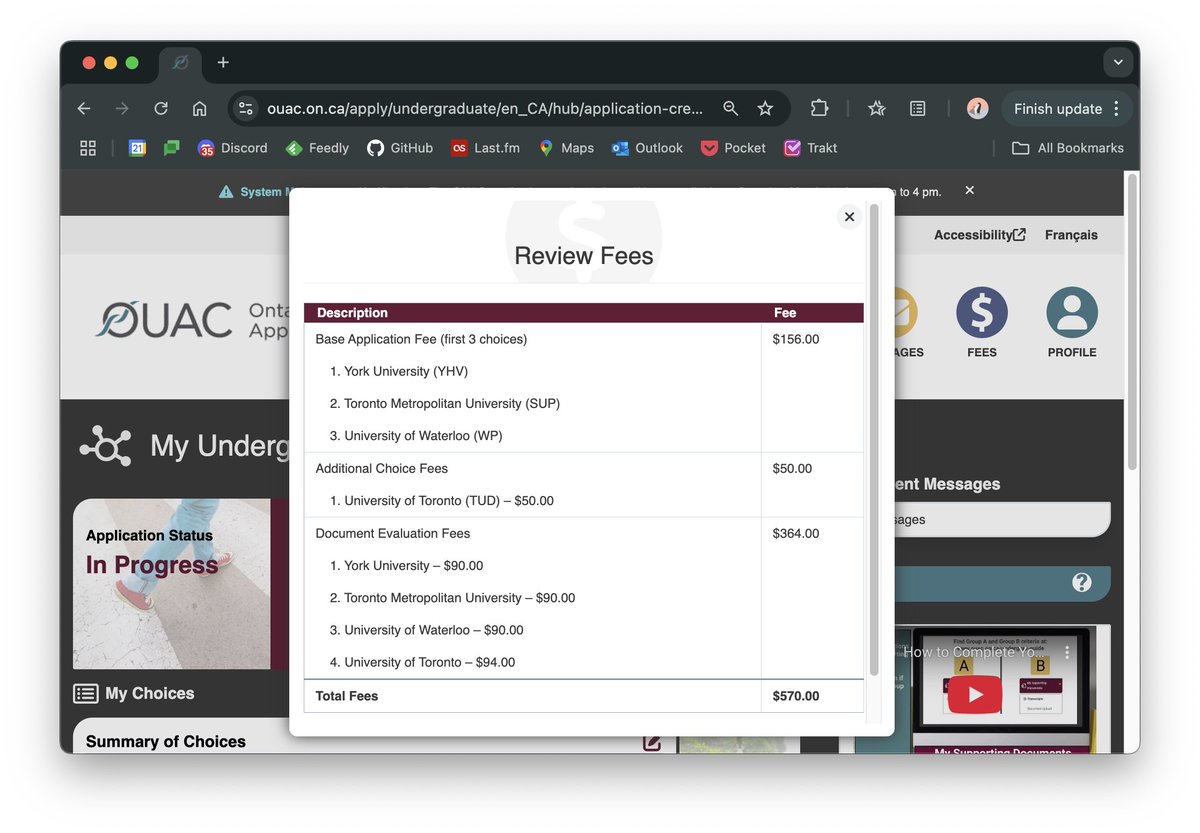Open the Feedly bookmark
This screenshot has height=833, width=1200.
point(316,148)
